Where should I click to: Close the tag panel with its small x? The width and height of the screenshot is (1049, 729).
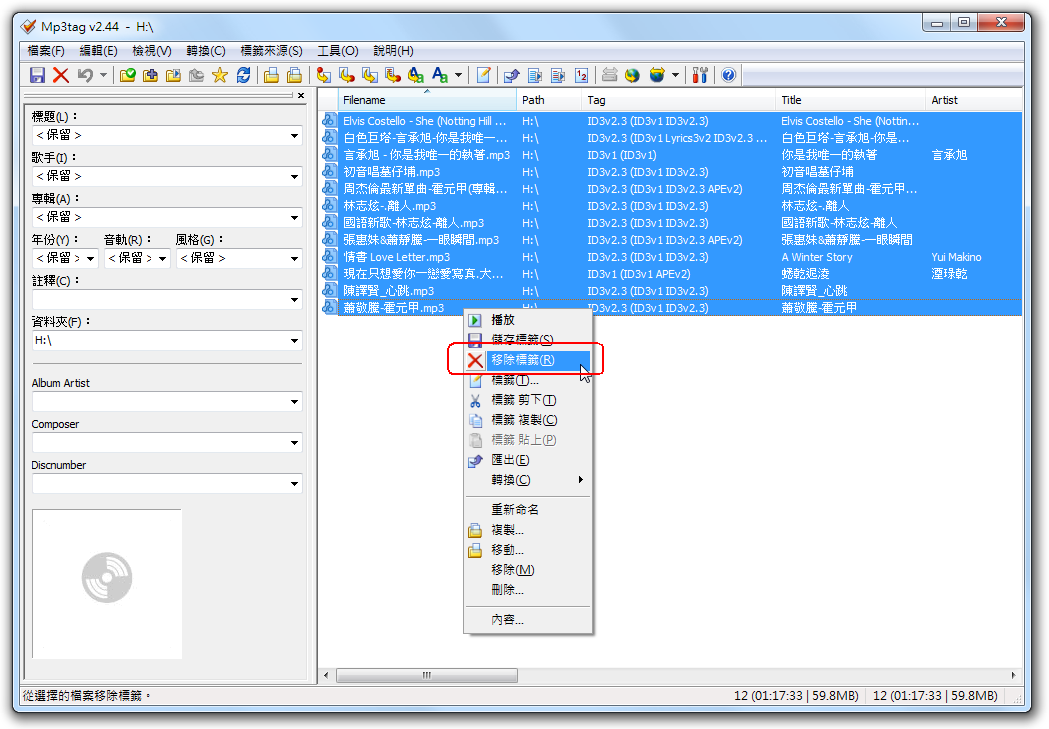click(x=301, y=96)
